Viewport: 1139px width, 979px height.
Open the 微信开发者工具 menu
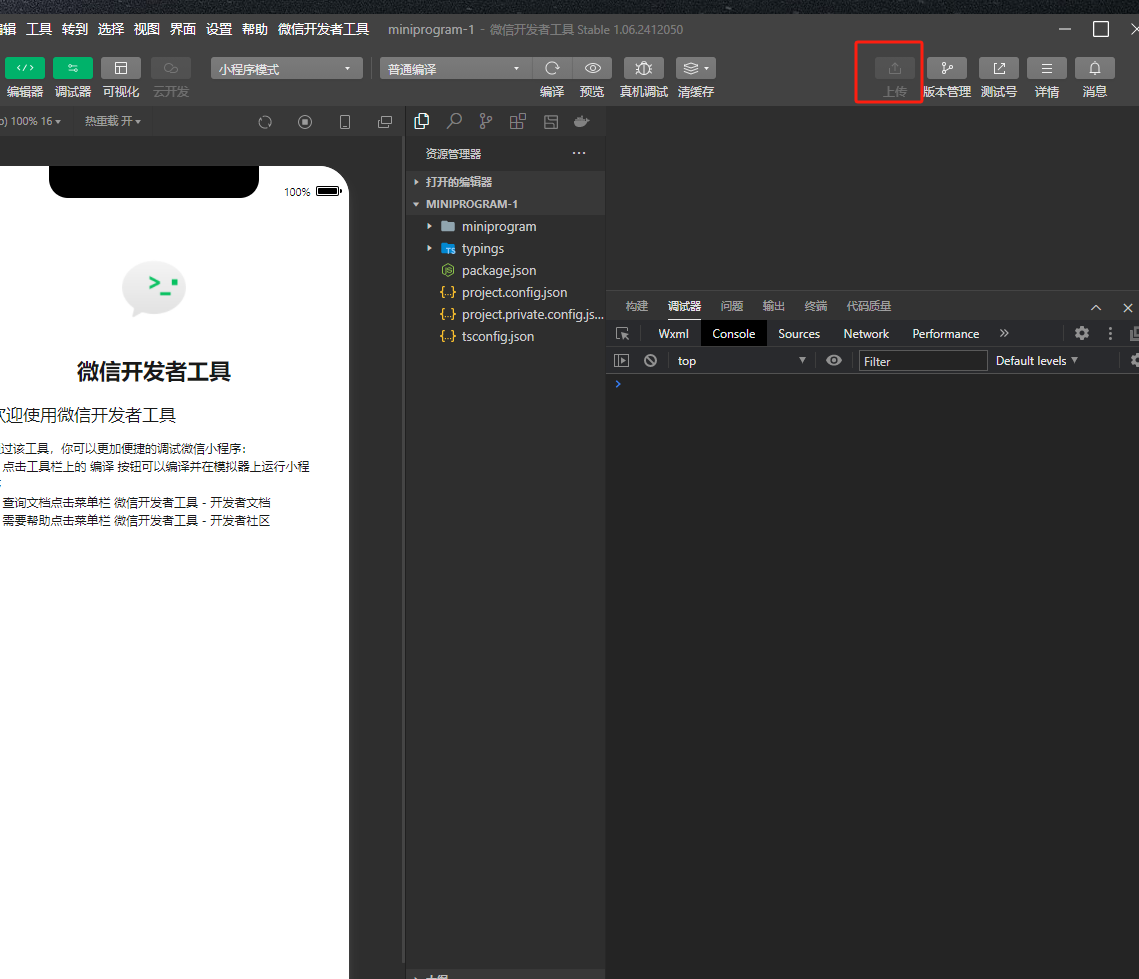323,29
